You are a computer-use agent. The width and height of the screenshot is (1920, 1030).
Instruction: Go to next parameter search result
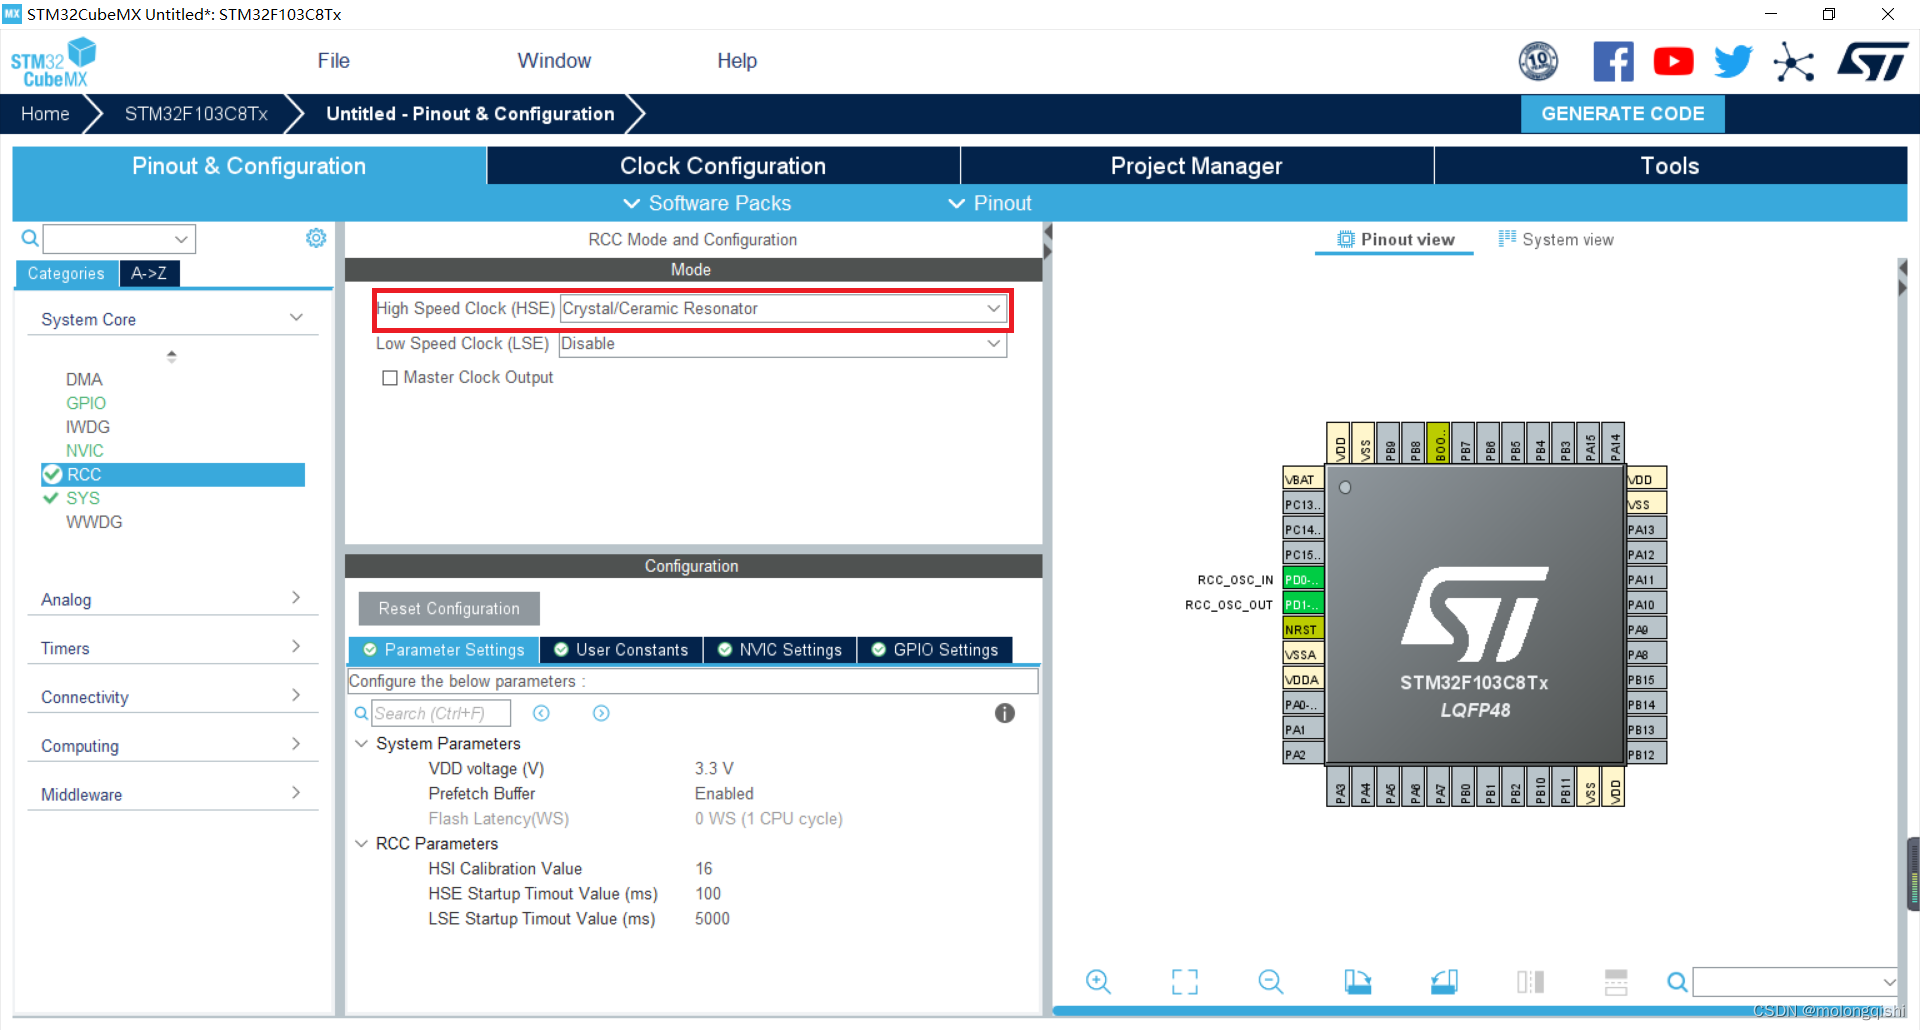601,713
